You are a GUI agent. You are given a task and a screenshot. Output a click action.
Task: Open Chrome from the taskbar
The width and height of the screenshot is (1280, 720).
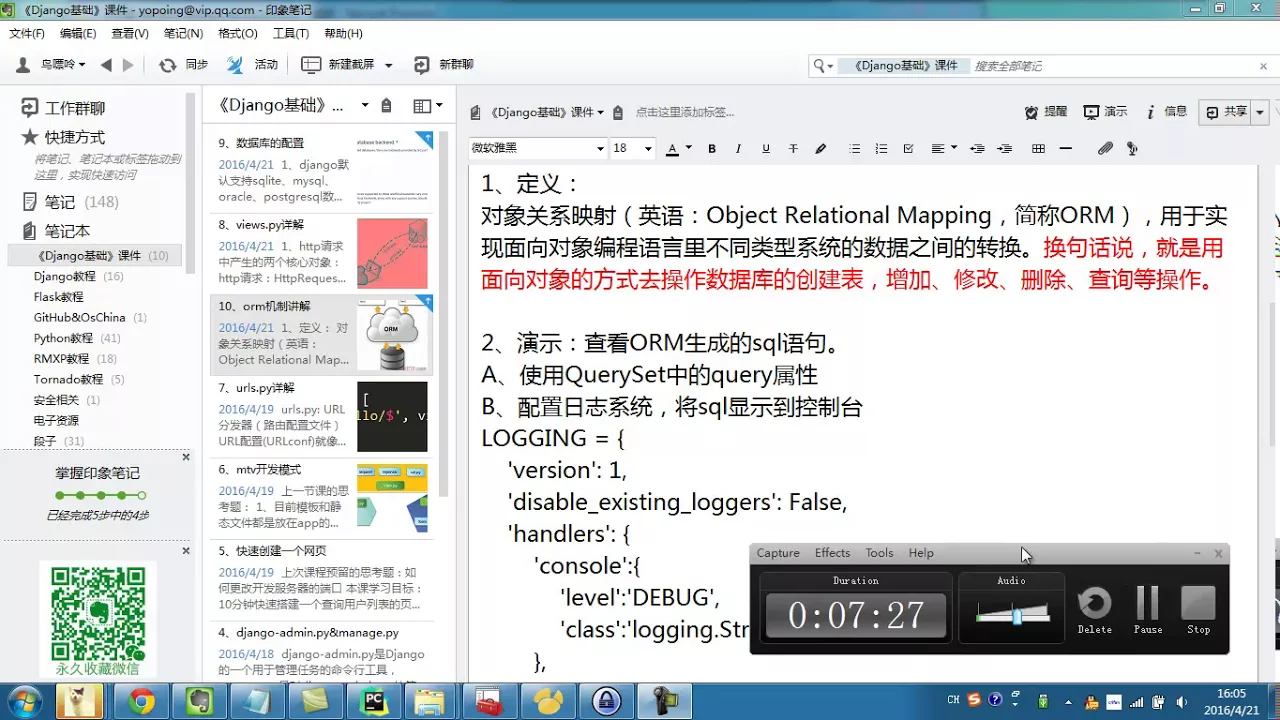tap(142, 702)
